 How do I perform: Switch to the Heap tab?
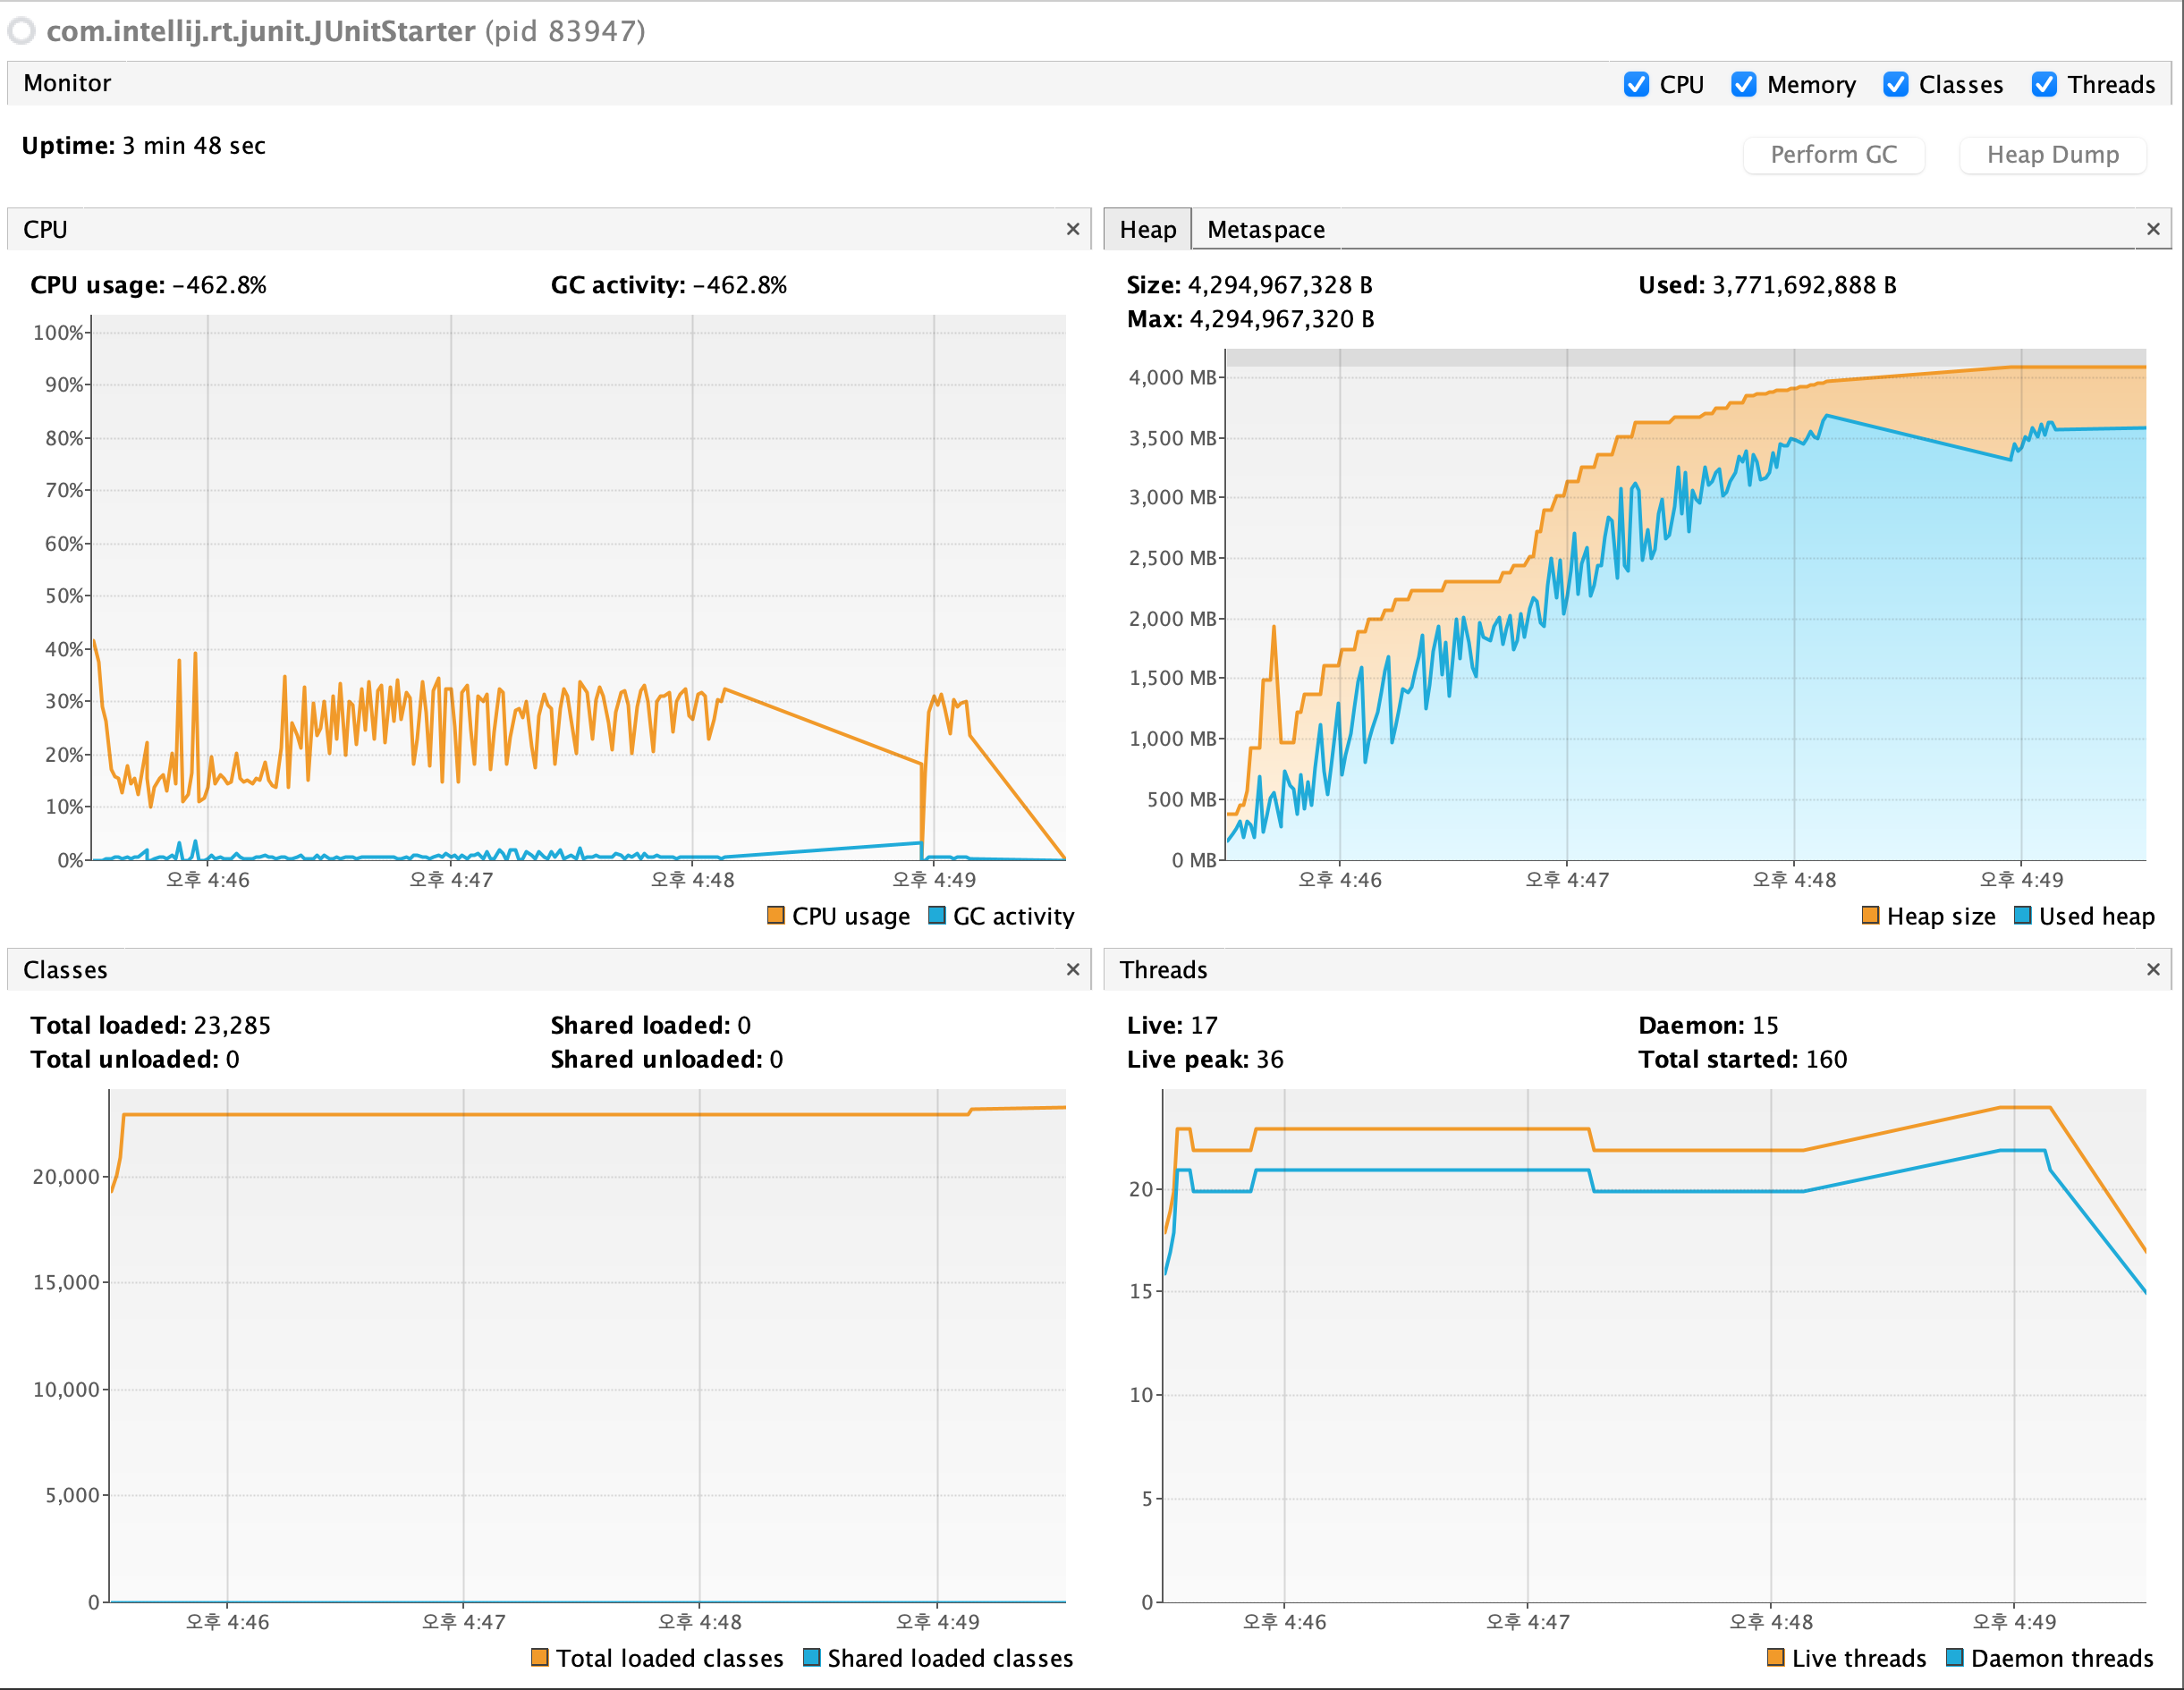(x=1147, y=229)
